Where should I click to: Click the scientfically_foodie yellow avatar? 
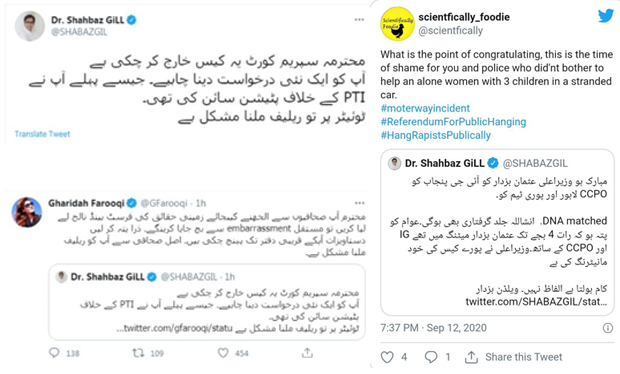397,24
